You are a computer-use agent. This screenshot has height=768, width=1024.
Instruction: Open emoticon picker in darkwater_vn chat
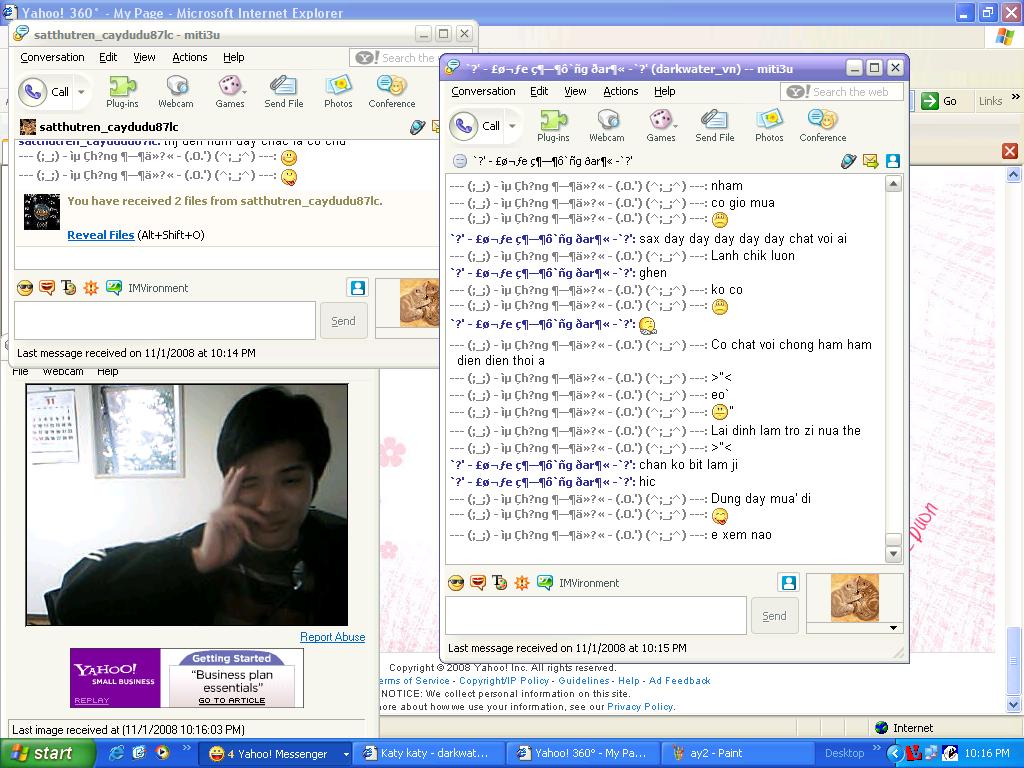[x=456, y=583]
